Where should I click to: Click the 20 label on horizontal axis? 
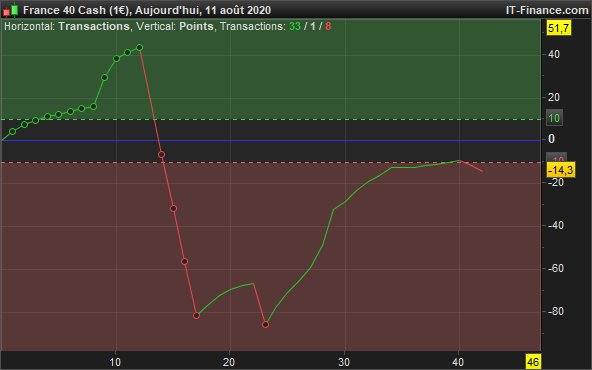[229, 362]
